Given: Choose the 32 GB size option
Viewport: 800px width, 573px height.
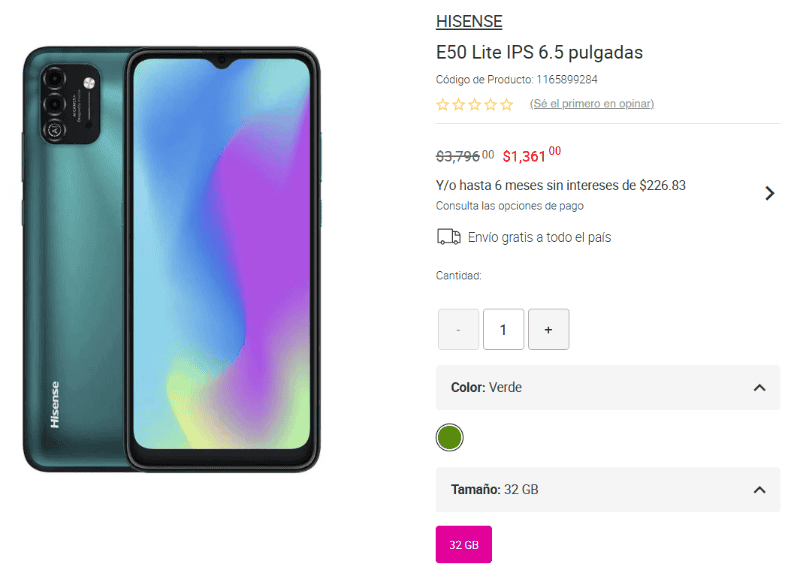Looking at the screenshot, I should pyautogui.click(x=464, y=545).
